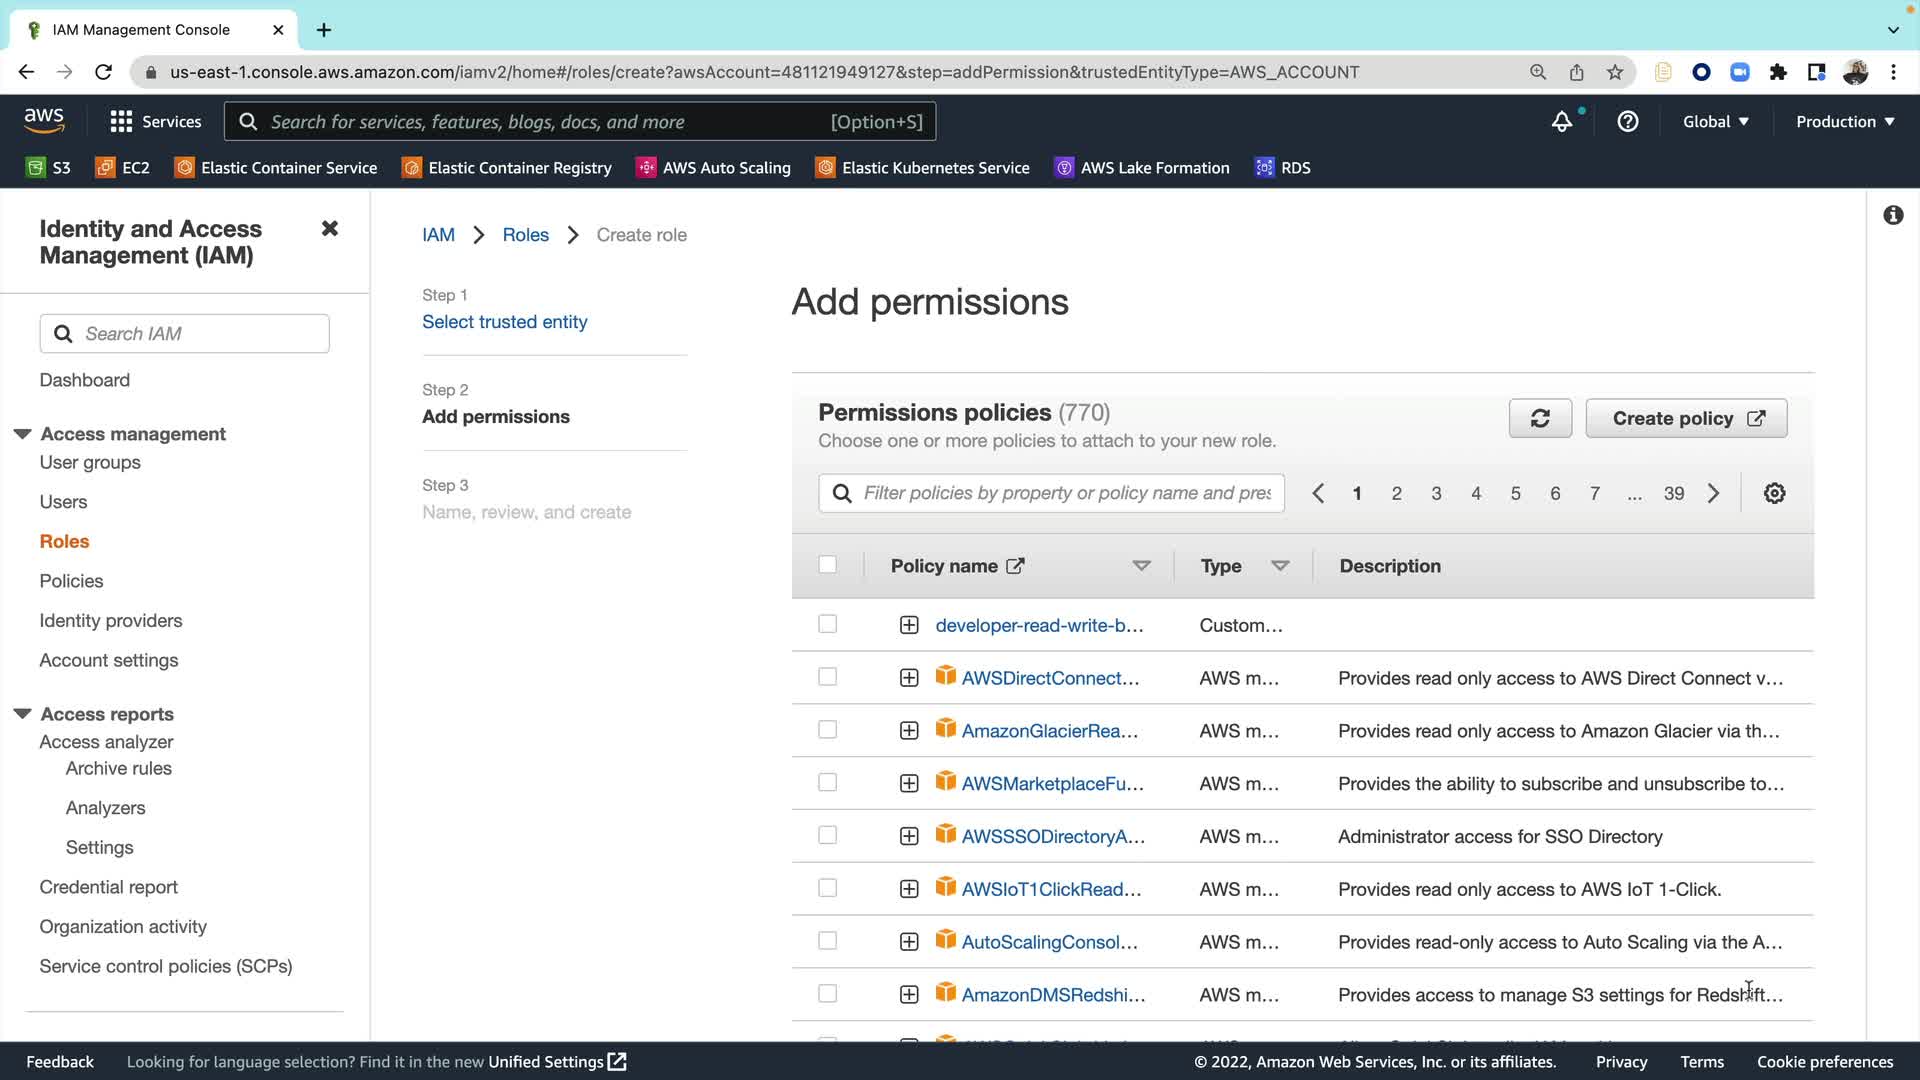Open the Services grid menu
The width and height of the screenshot is (1920, 1080).
point(155,122)
